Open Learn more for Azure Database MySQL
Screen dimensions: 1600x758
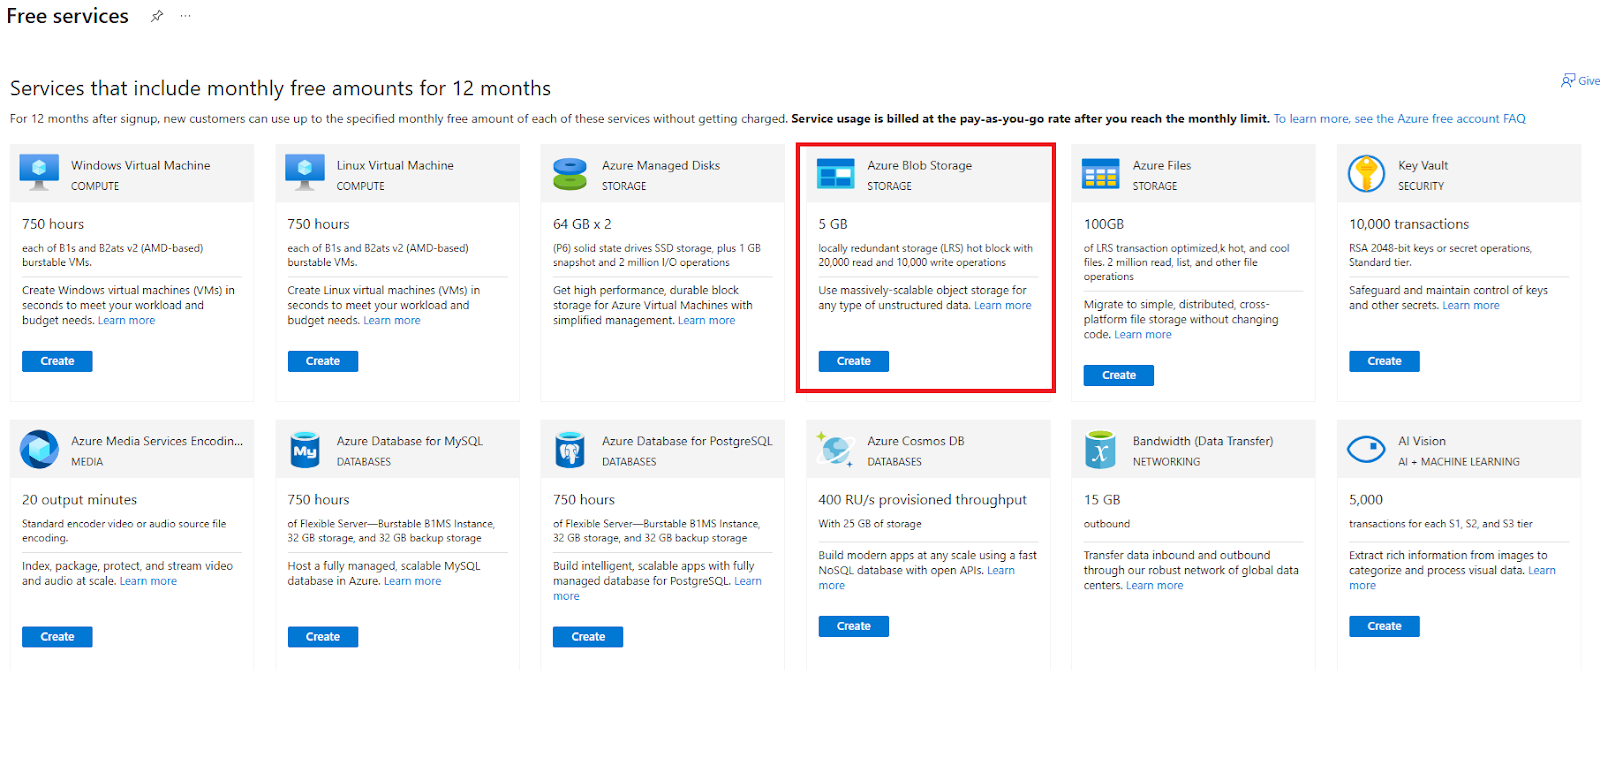coord(412,581)
